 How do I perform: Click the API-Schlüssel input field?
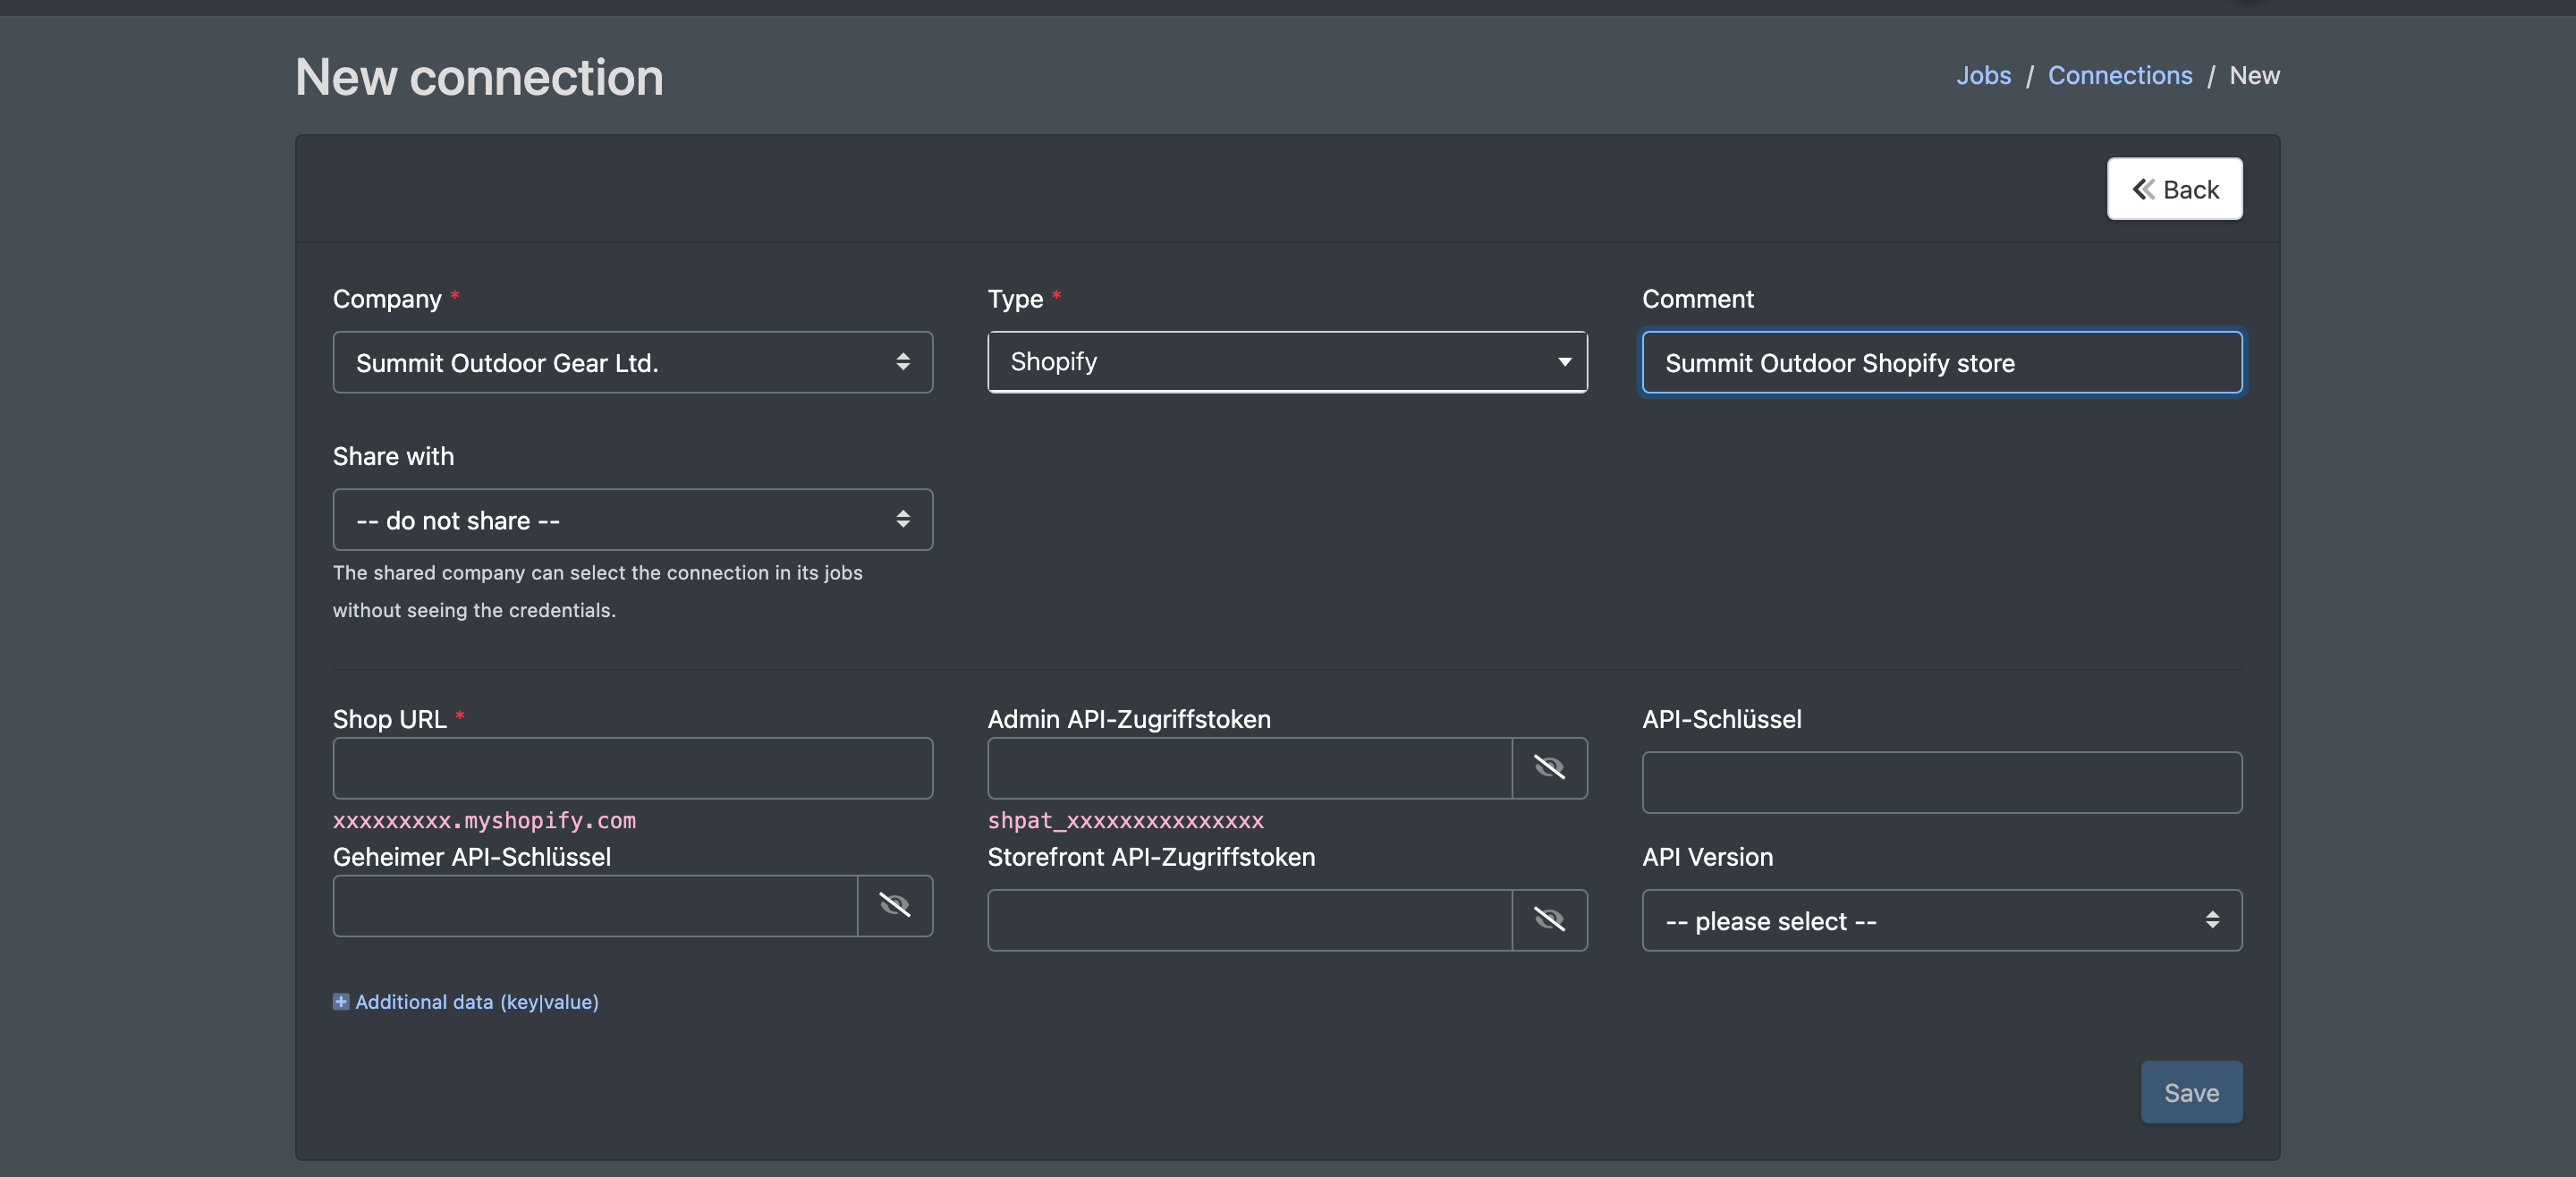pos(1941,782)
